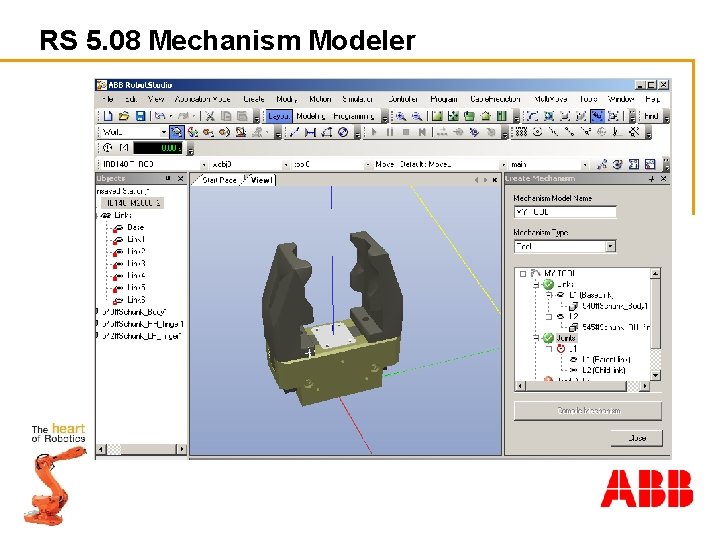Select the Layout toolbar mode

[279, 116]
